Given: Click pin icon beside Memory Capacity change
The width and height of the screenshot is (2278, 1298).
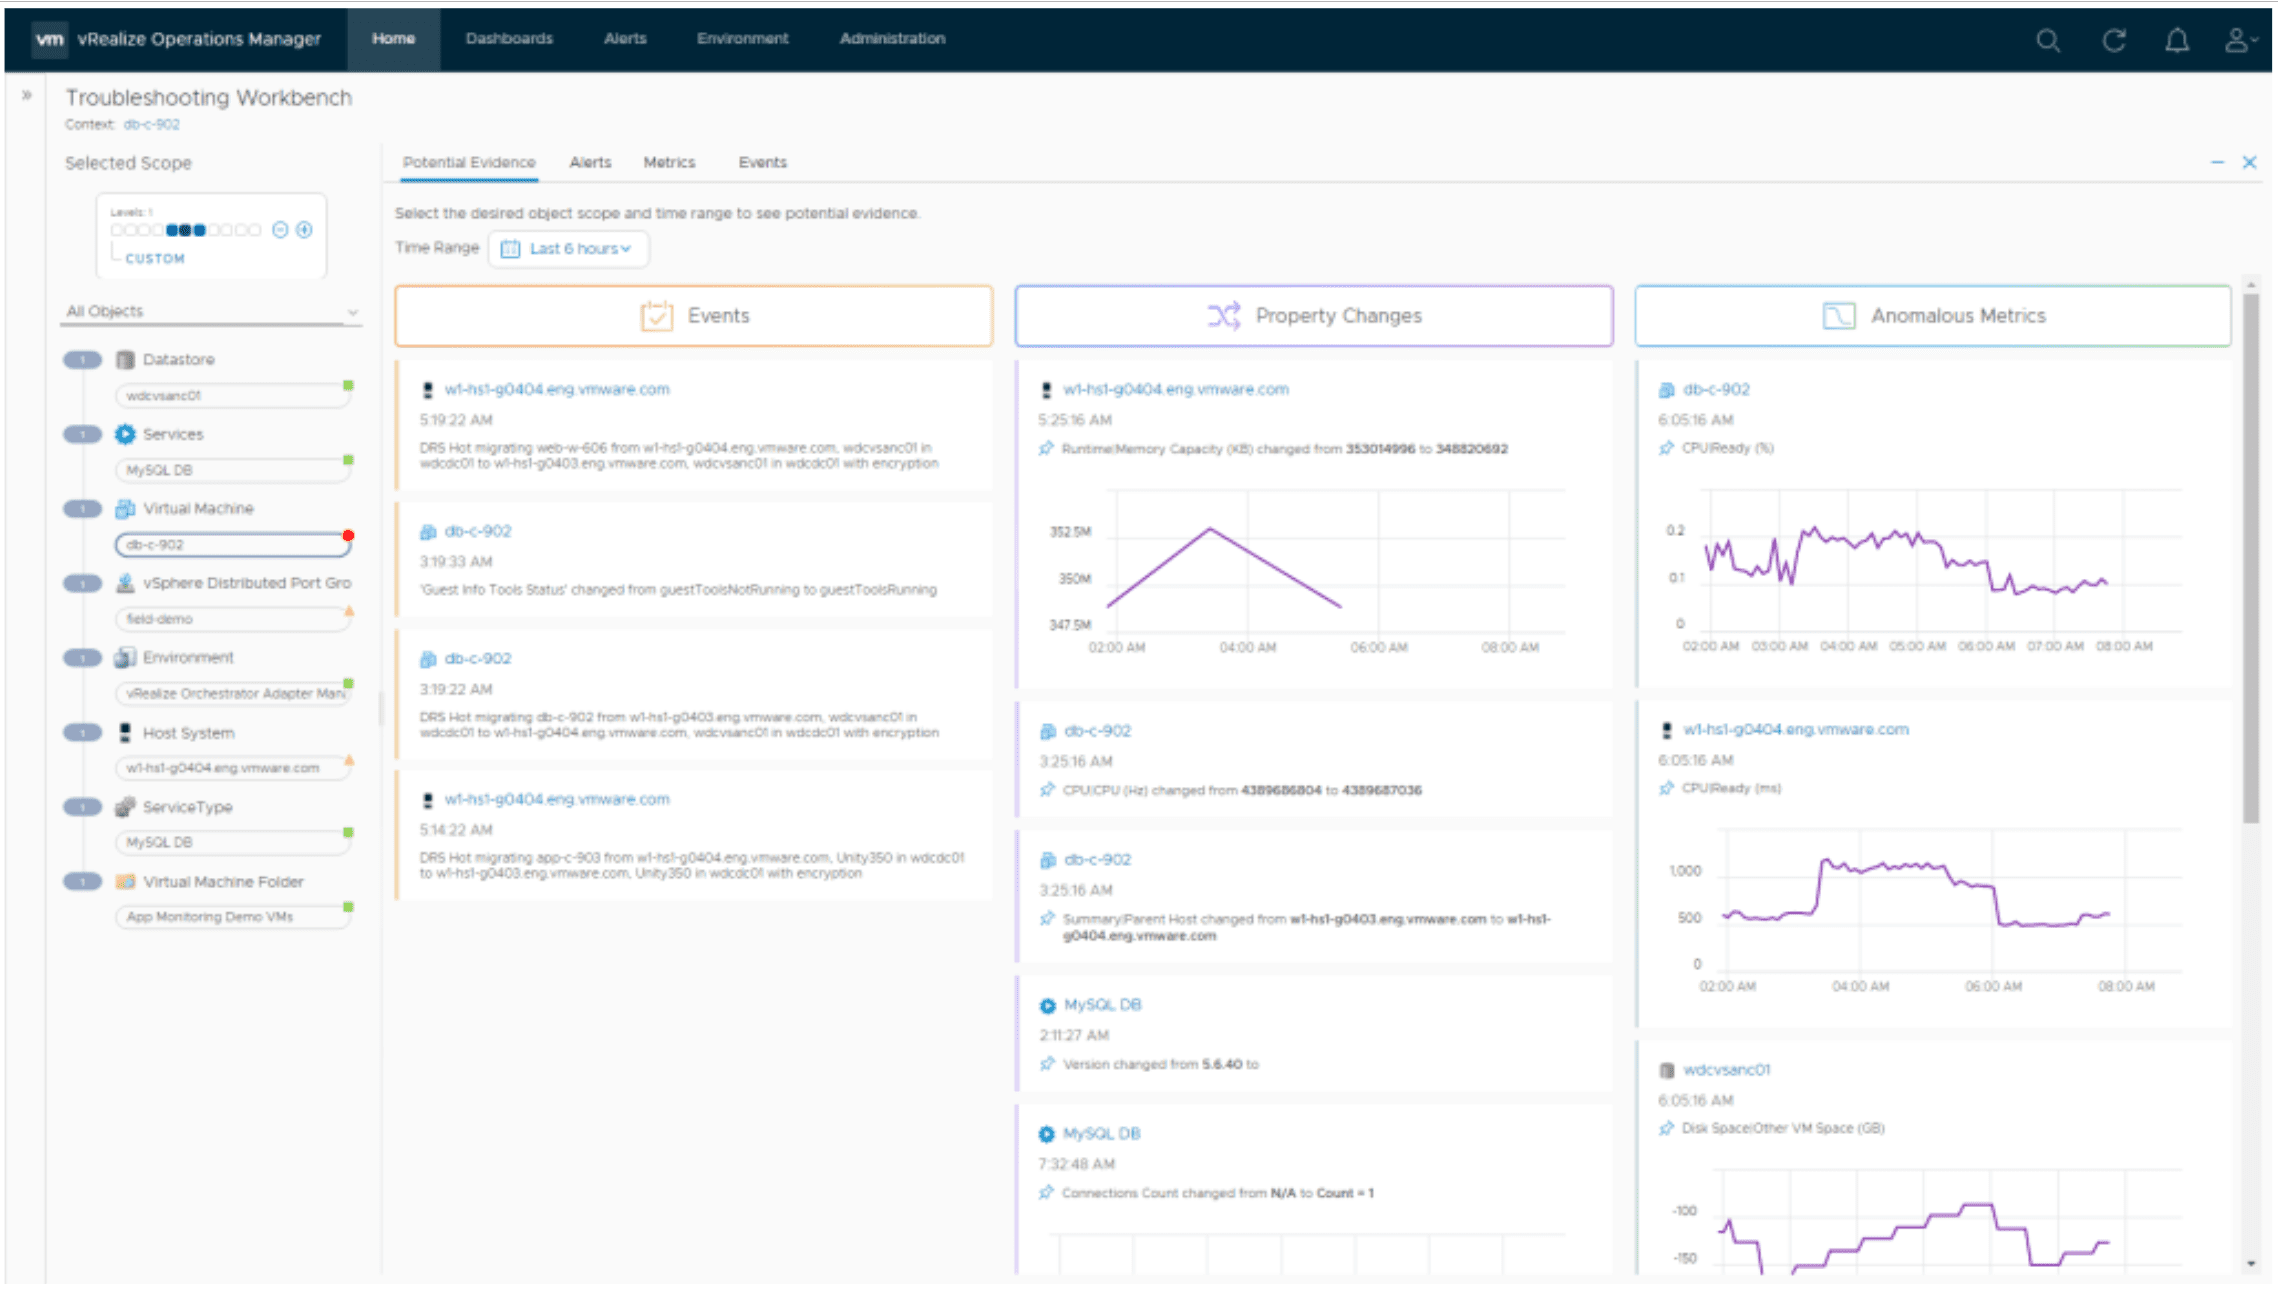Looking at the screenshot, I should [1046, 449].
